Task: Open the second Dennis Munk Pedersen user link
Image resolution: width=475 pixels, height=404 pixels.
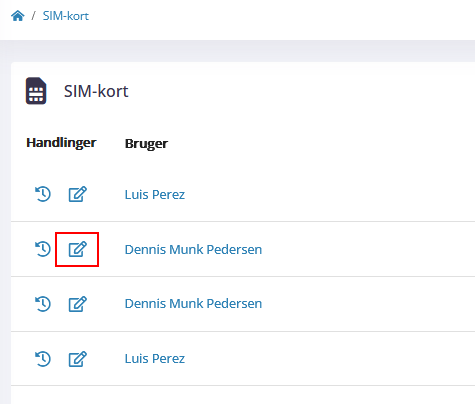Action: (193, 303)
